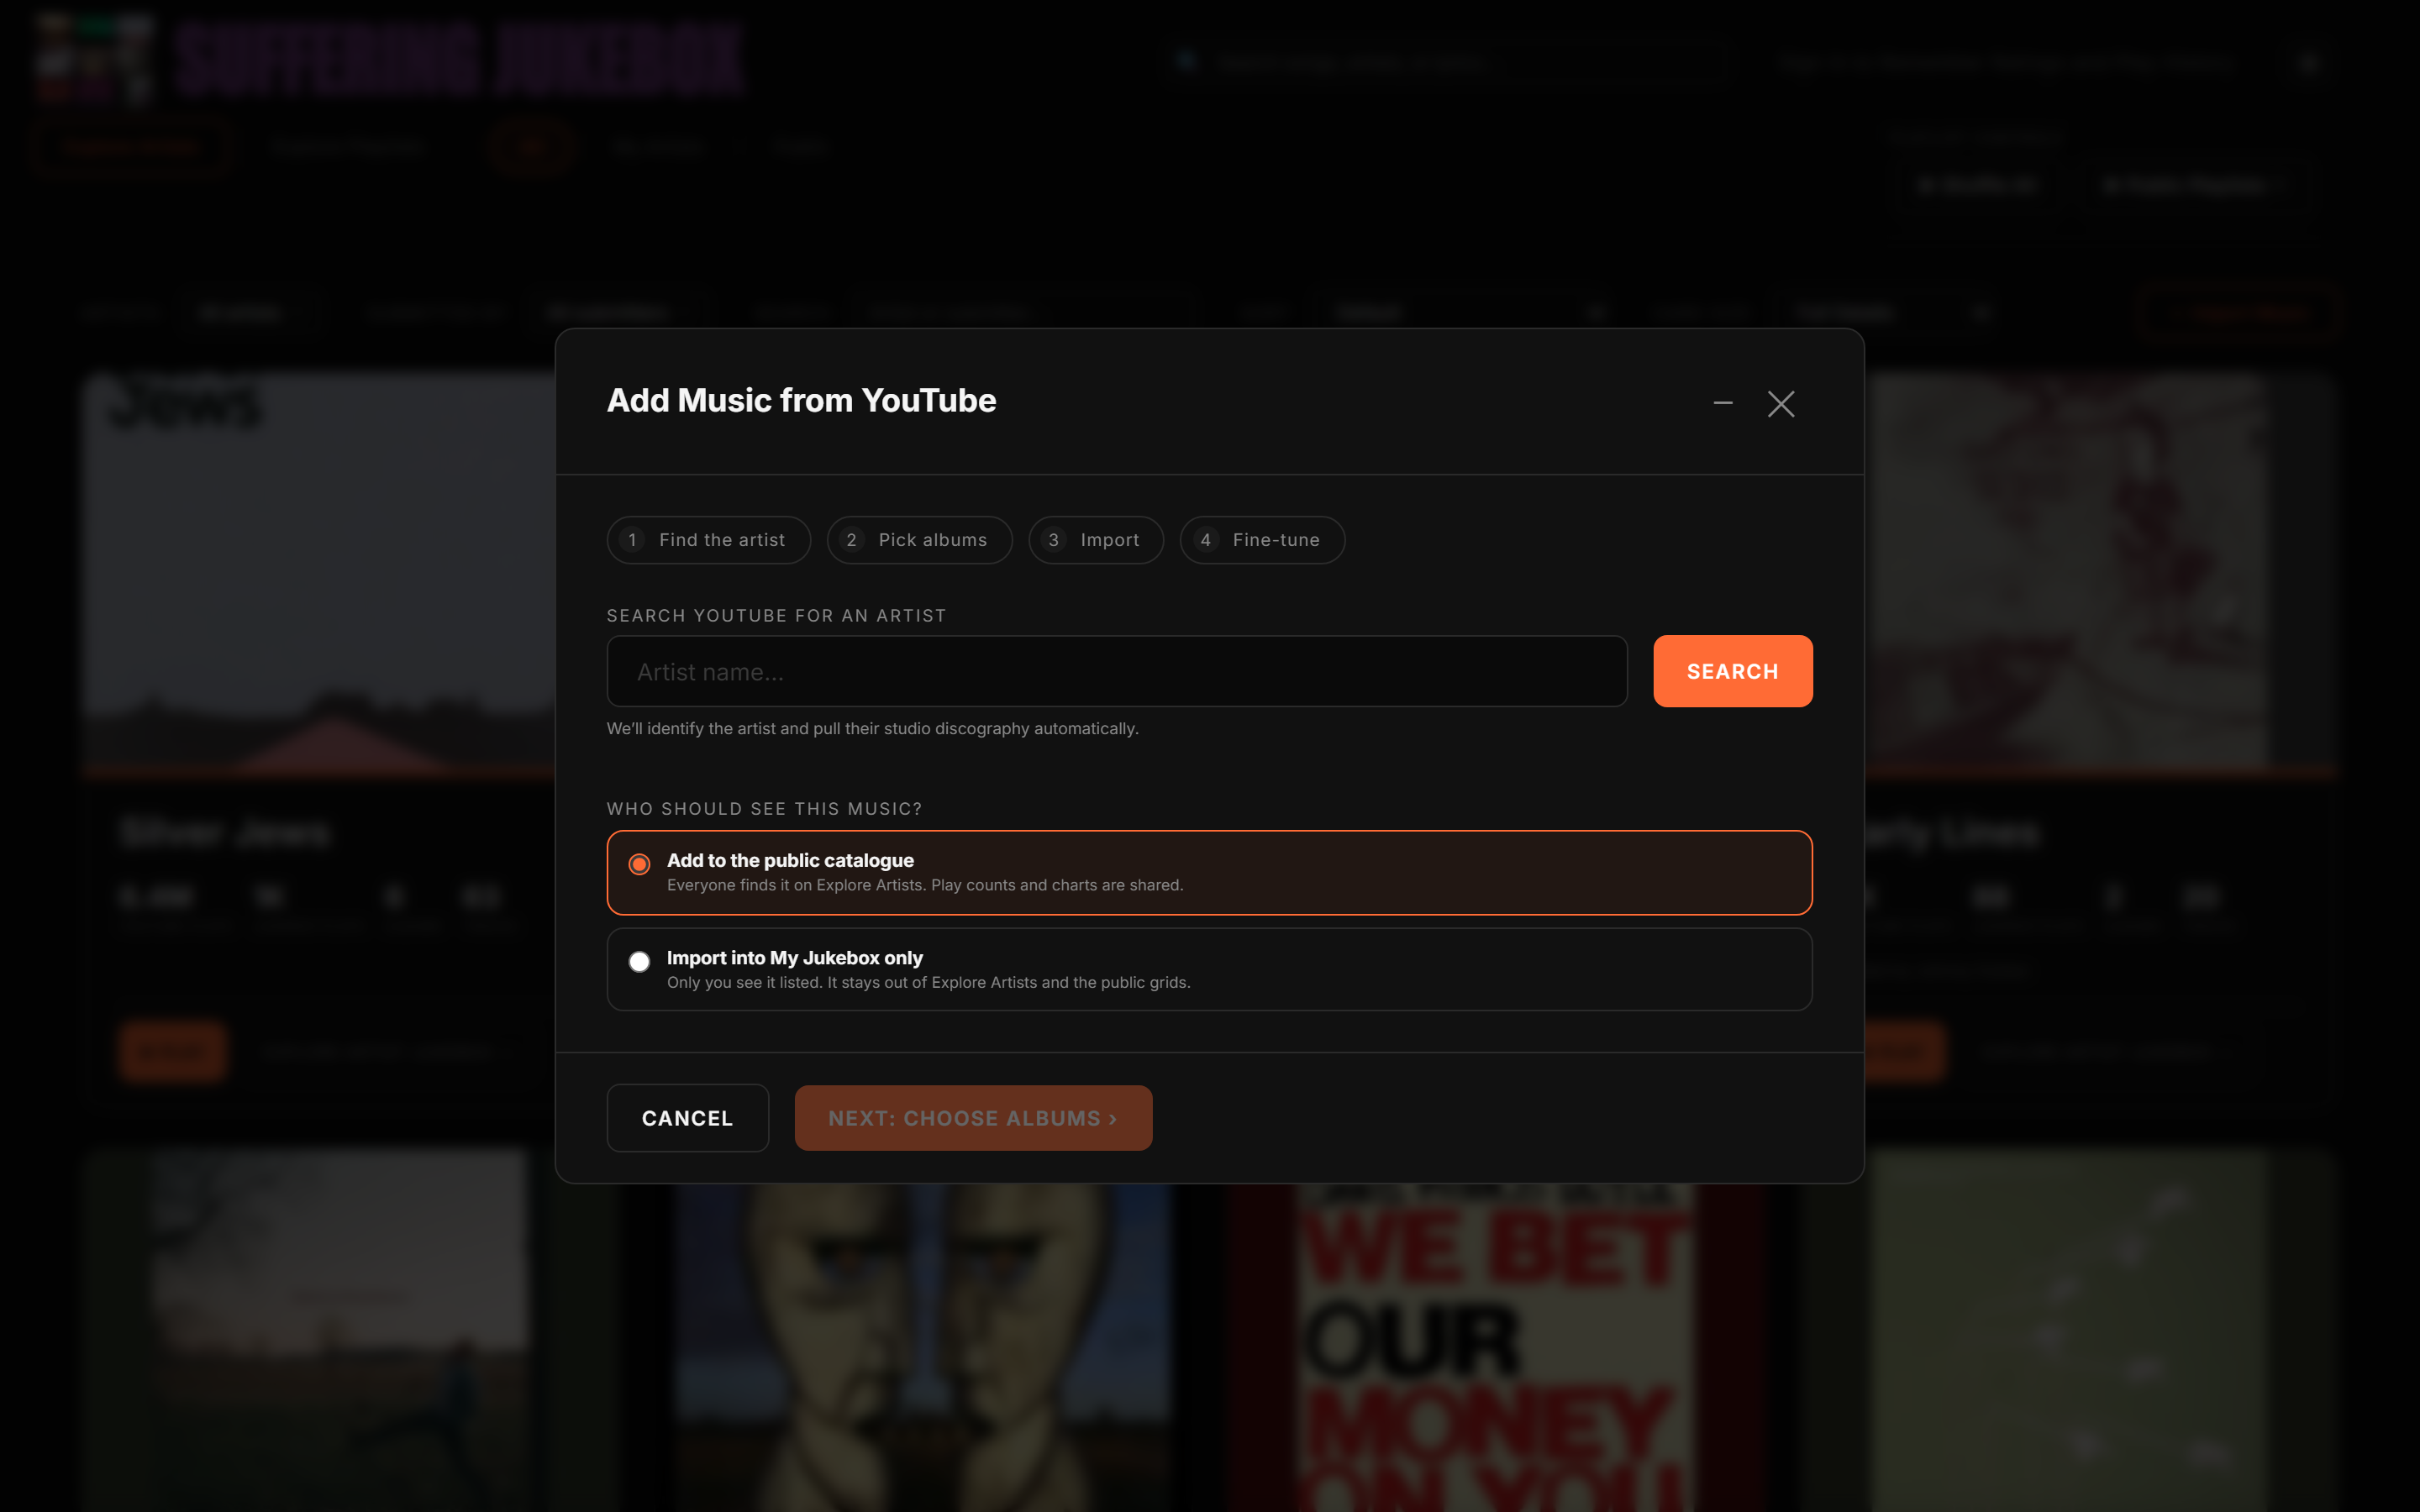Click the helper text about studio discography
Viewport: 2420px width, 1512px height.
click(872, 729)
